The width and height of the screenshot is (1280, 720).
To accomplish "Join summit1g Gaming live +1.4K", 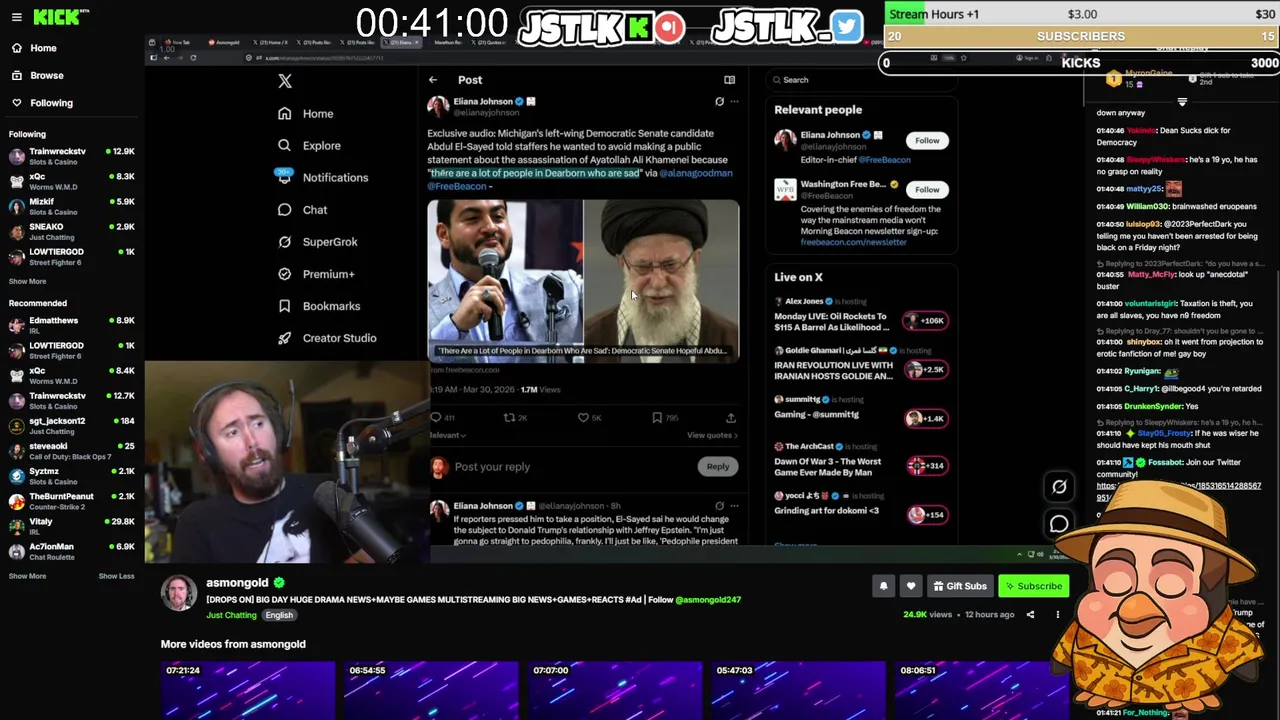I will pyautogui.click(x=925, y=419).
